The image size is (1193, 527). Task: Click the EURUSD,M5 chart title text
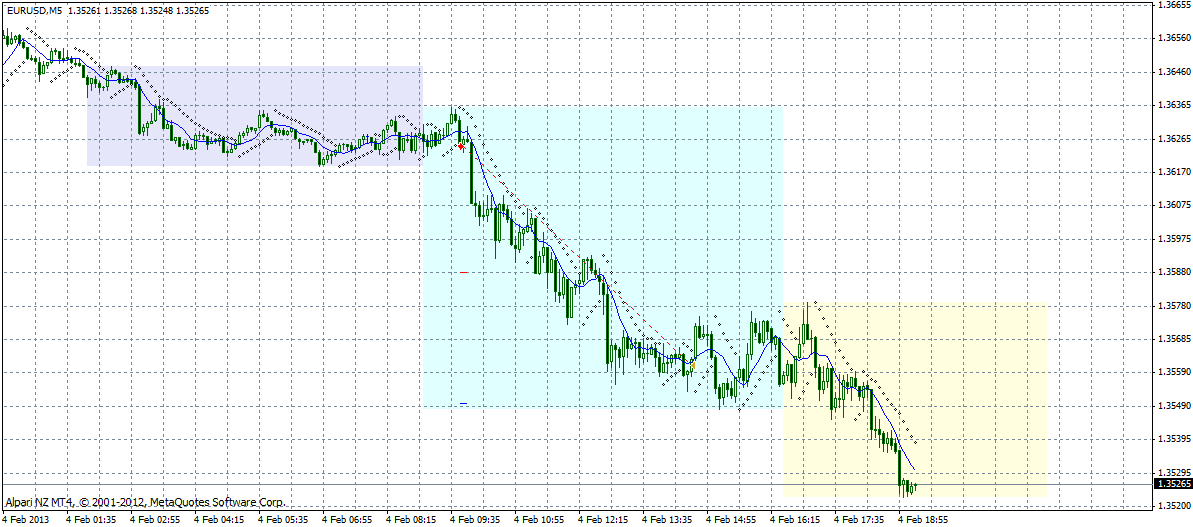coord(34,11)
